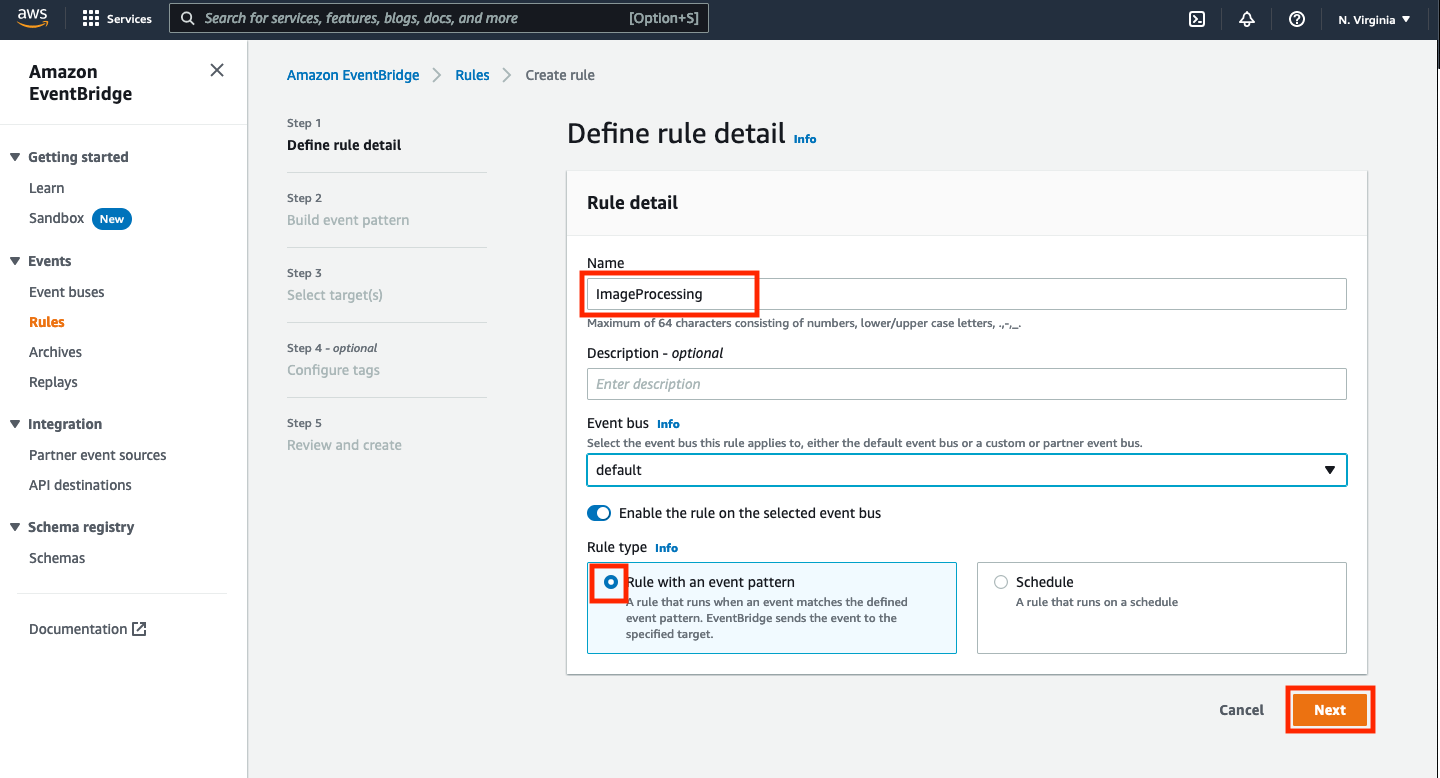Click the Select target(s) step label
The width and height of the screenshot is (1440, 778).
335,295
